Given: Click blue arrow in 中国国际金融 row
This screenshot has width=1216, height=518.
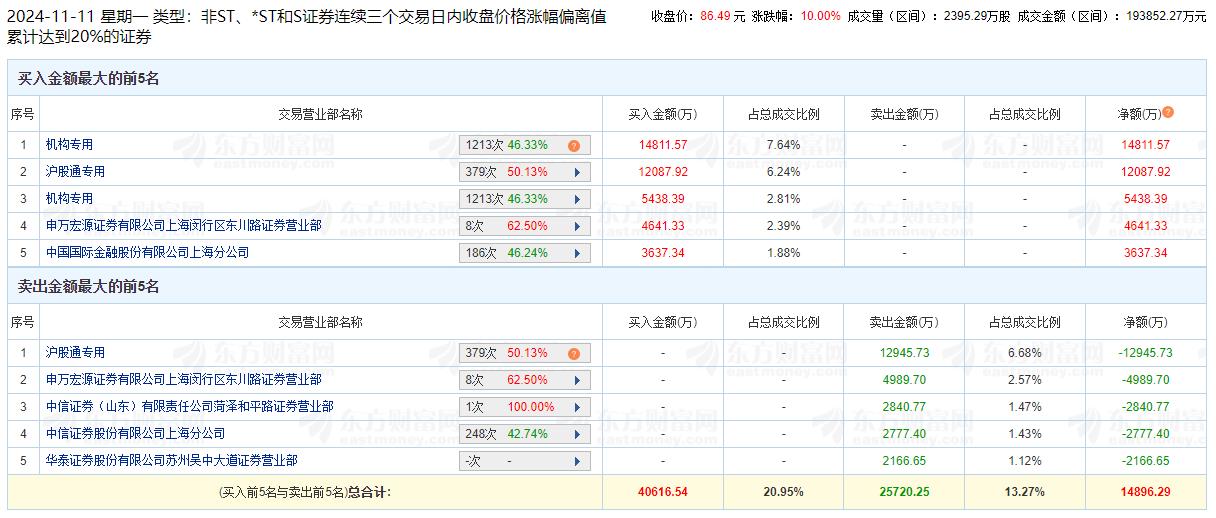Looking at the screenshot, I should pyautogui.click(x=577, y=253).
